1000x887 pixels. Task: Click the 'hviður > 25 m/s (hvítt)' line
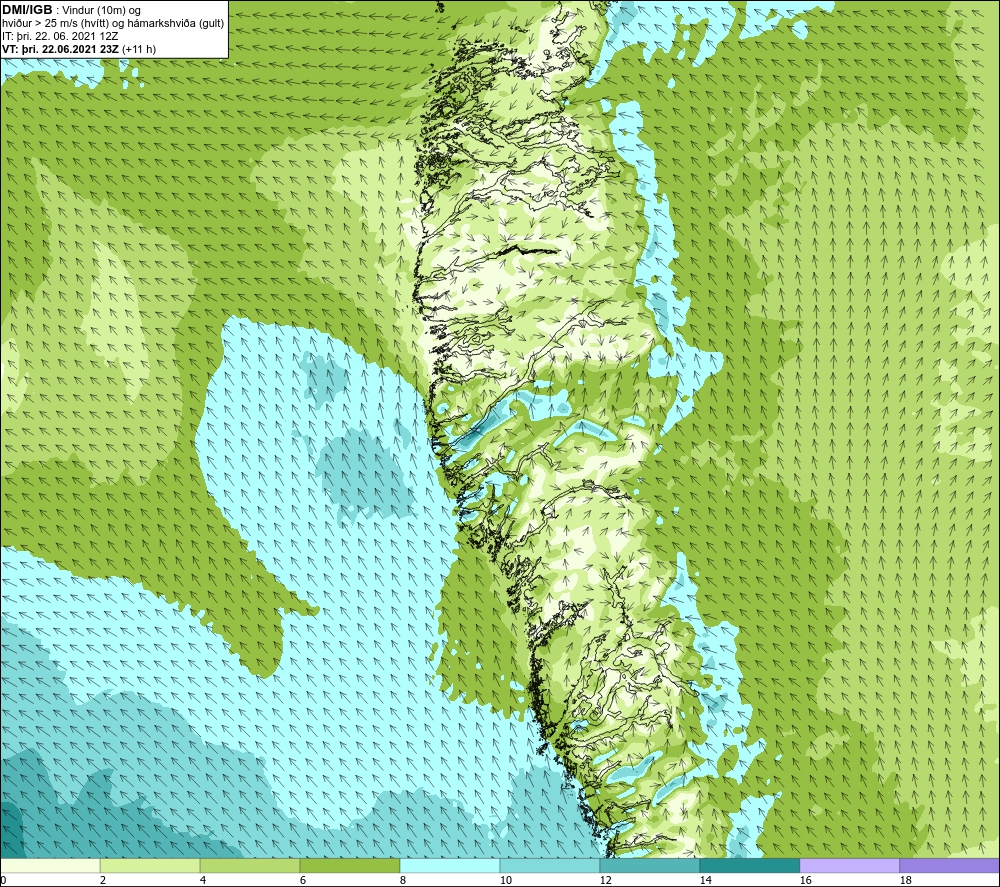click(55, 24)
